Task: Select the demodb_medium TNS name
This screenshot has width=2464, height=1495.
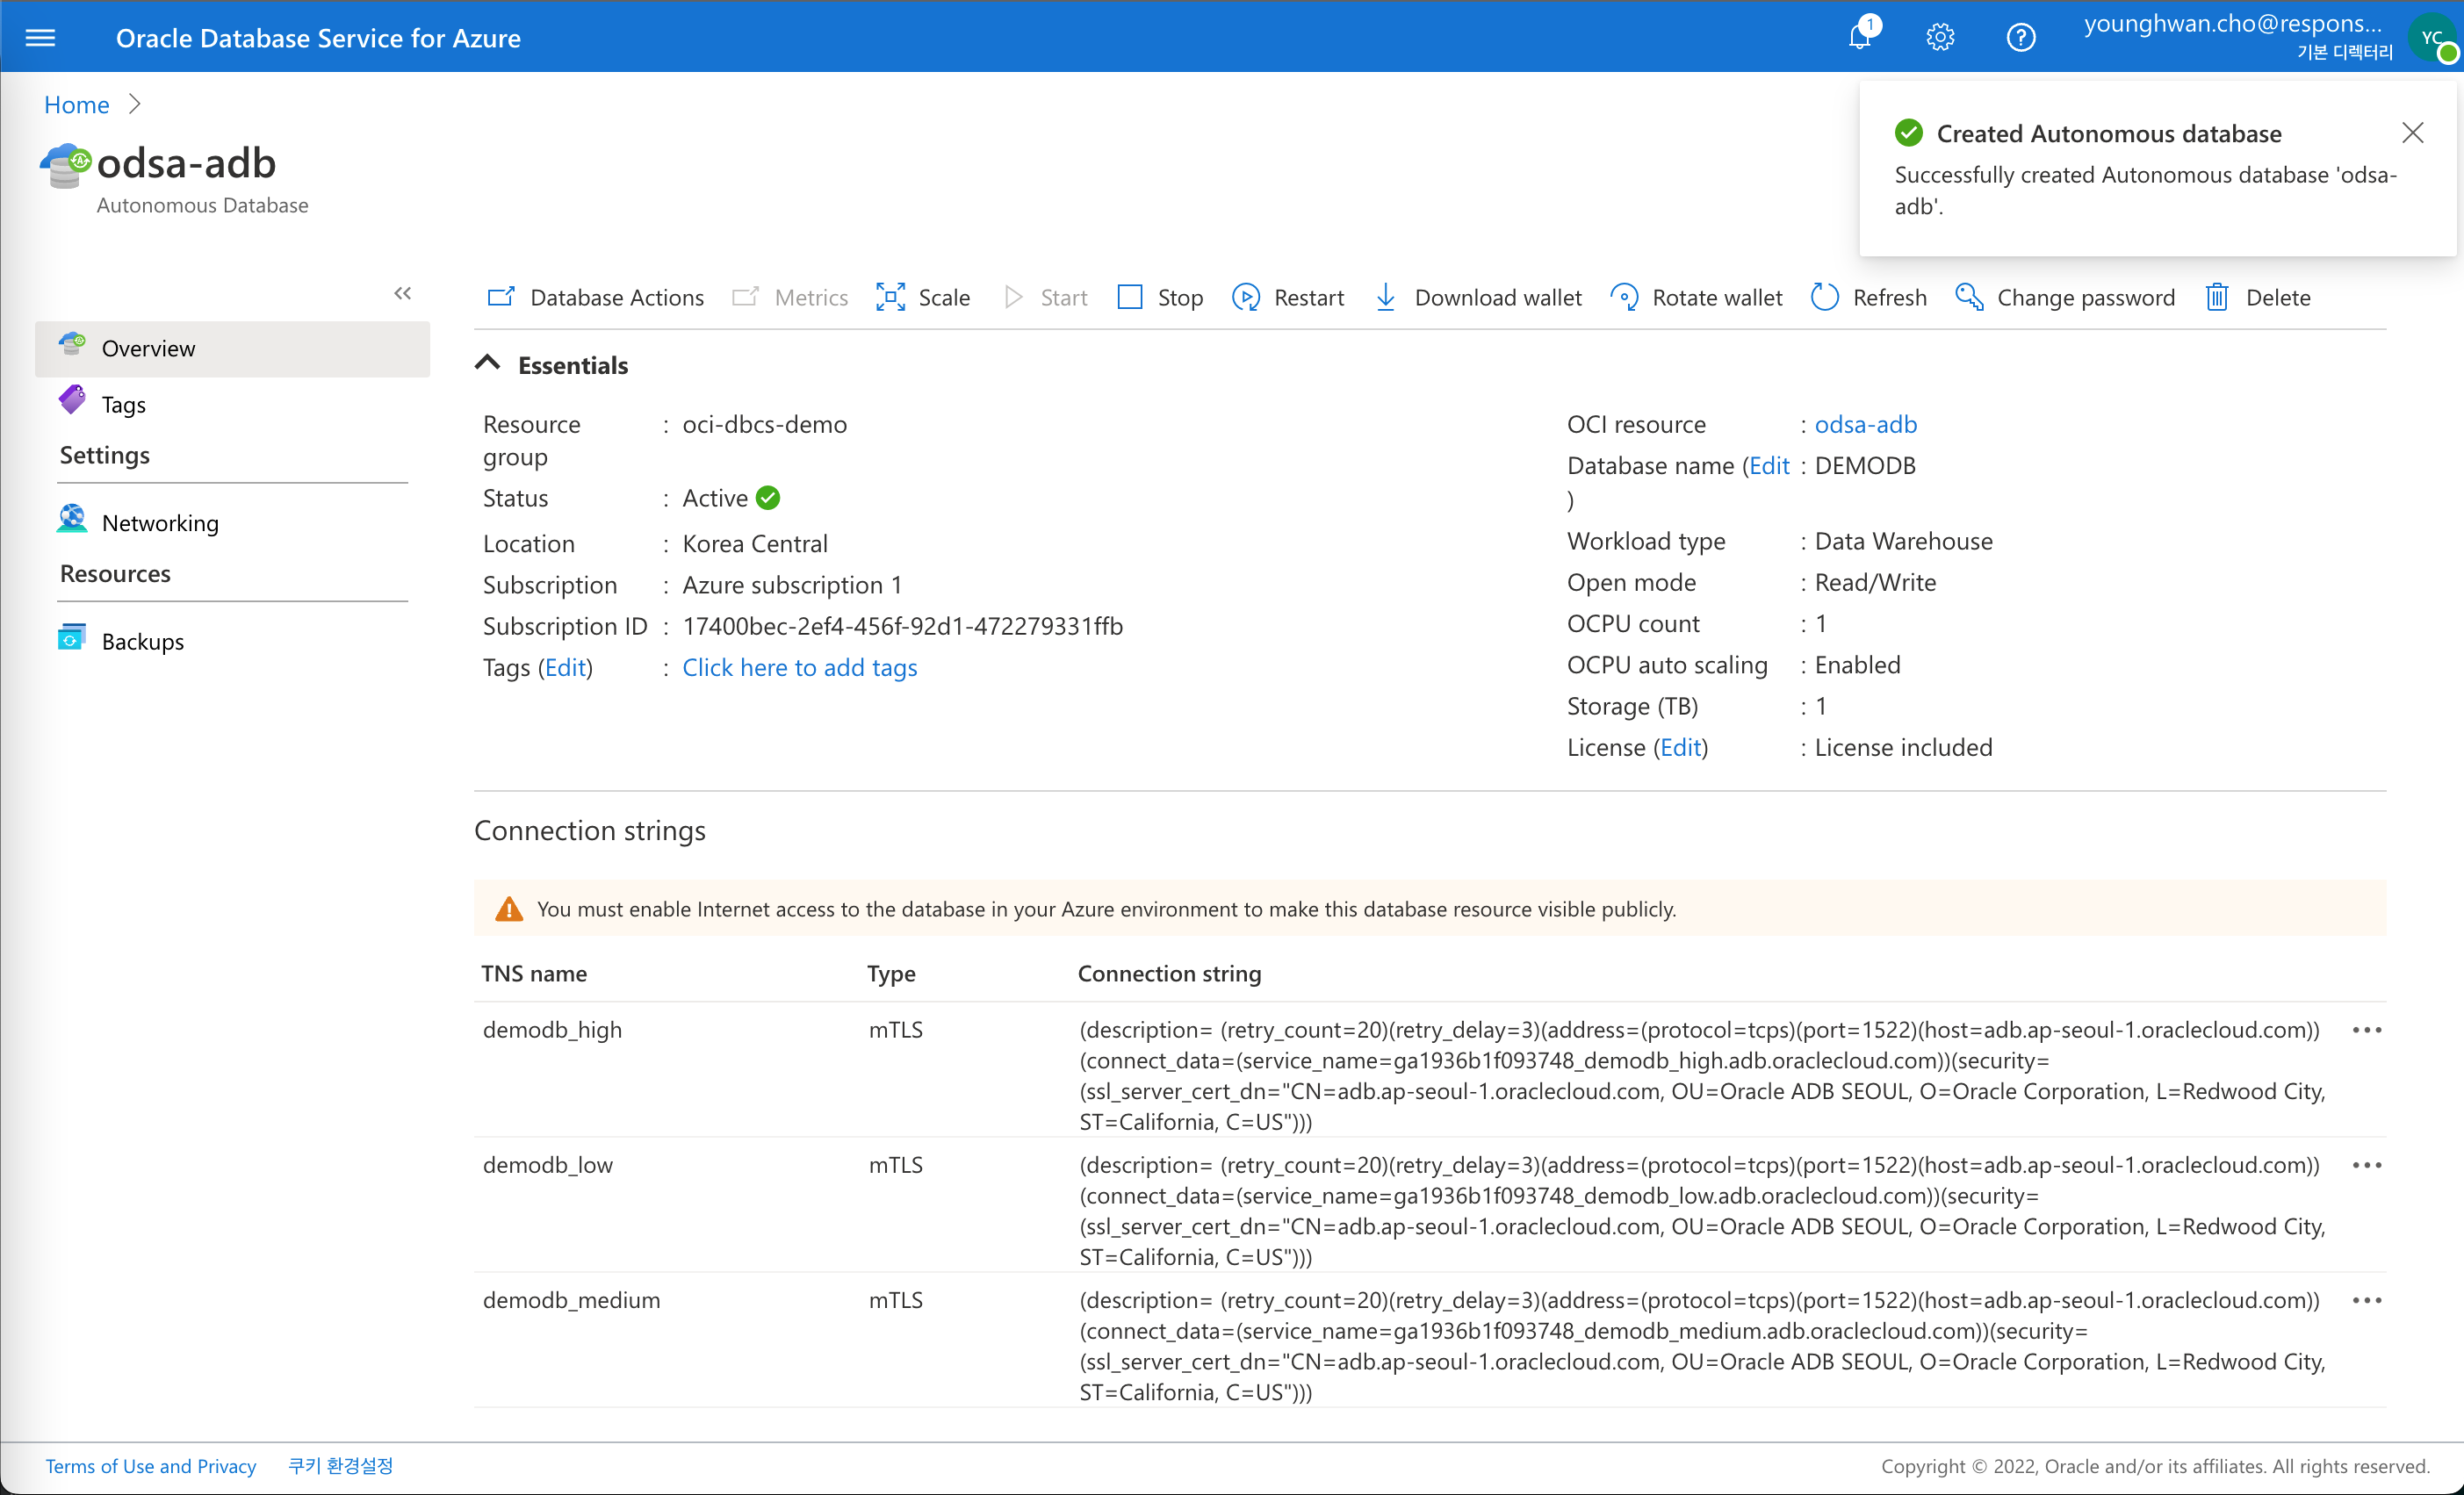Action: coord(572,1299)
